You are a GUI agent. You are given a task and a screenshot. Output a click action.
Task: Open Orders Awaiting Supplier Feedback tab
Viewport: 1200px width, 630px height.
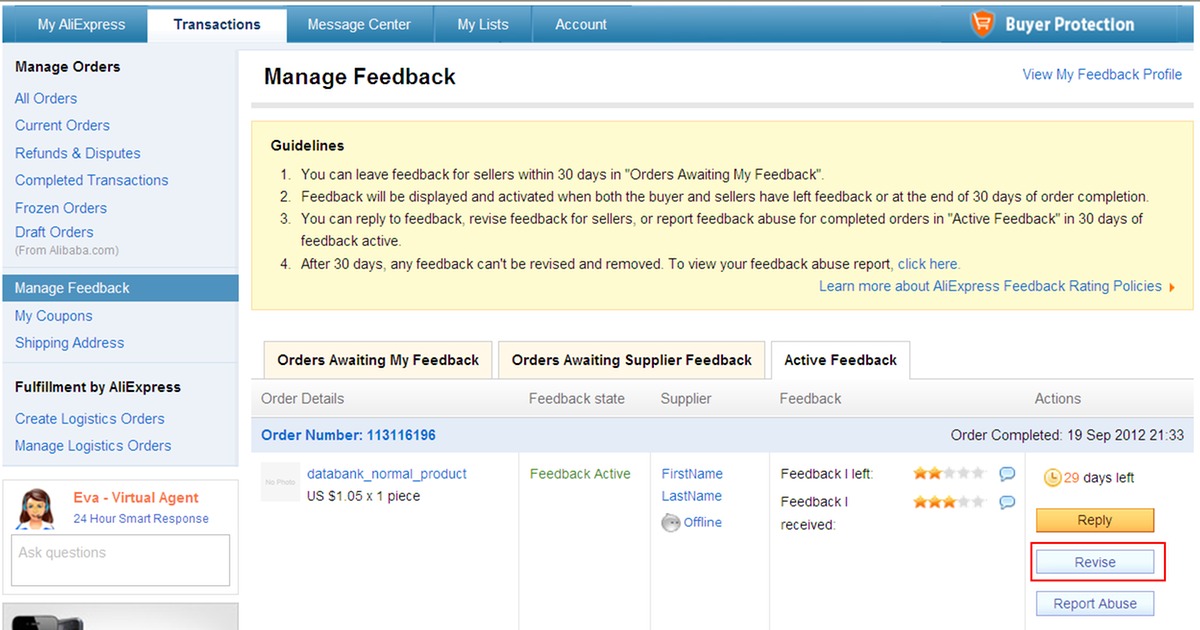[x=631, y=360]
